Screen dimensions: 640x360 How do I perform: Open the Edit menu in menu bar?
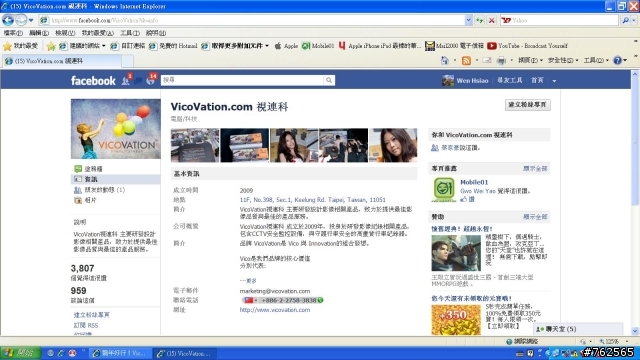tap(39, 33)
